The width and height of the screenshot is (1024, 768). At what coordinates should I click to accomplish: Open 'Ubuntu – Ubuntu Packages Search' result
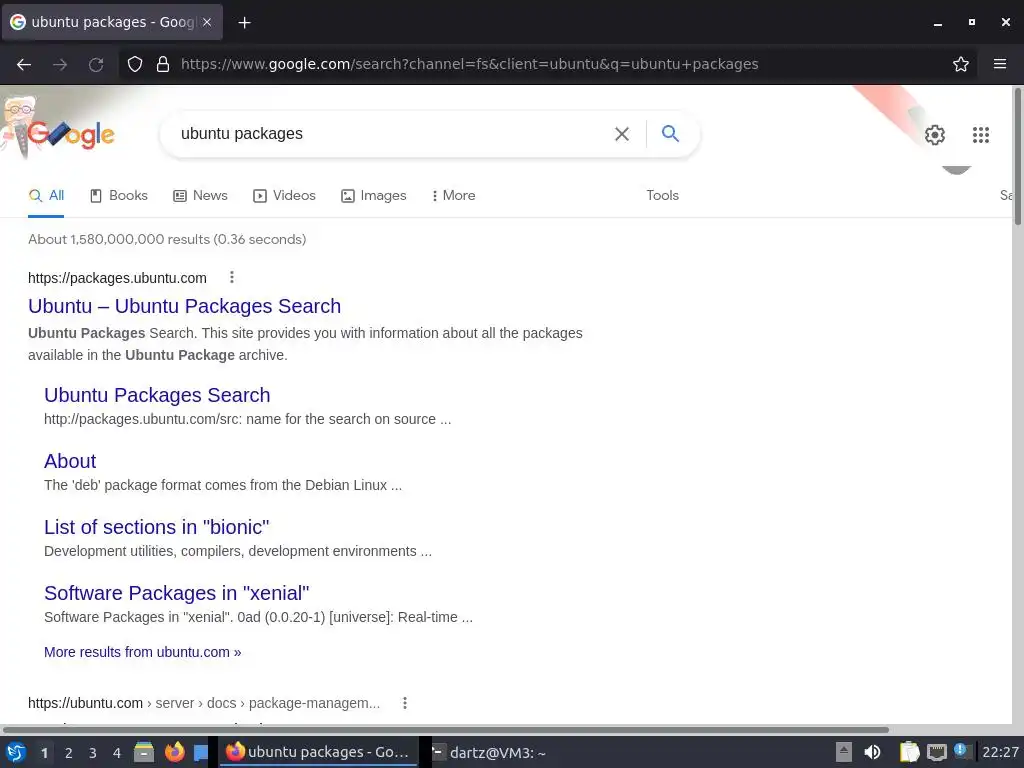(184, 306)
